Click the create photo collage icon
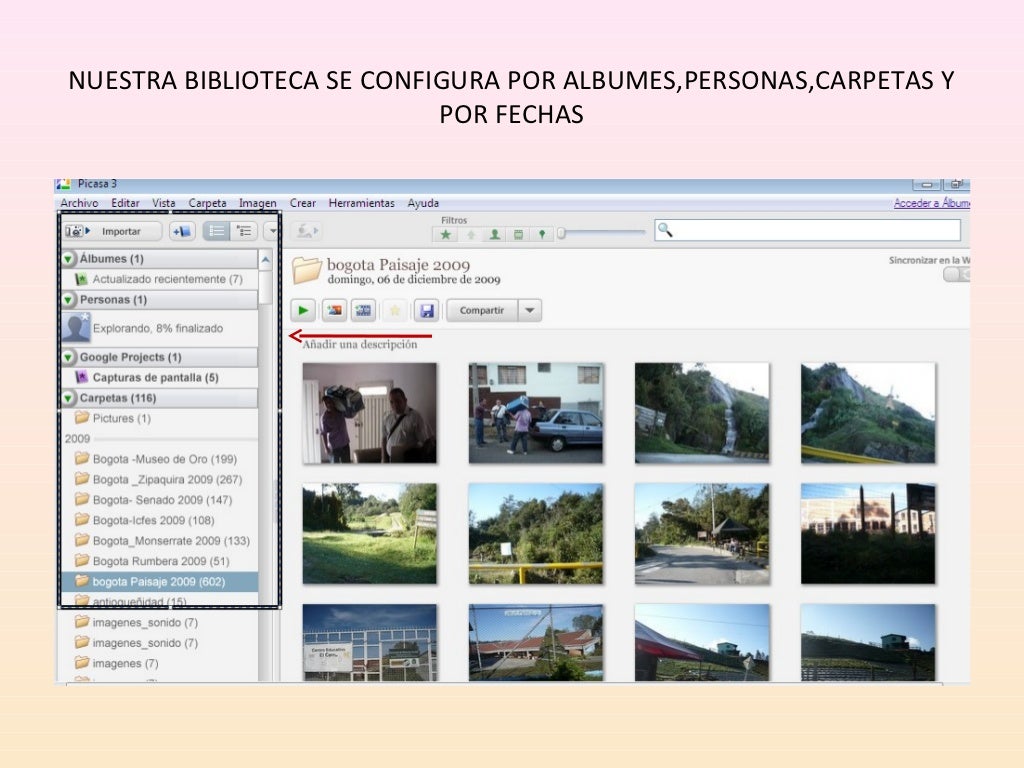1024x768 pixels. (x=333, y=311)
